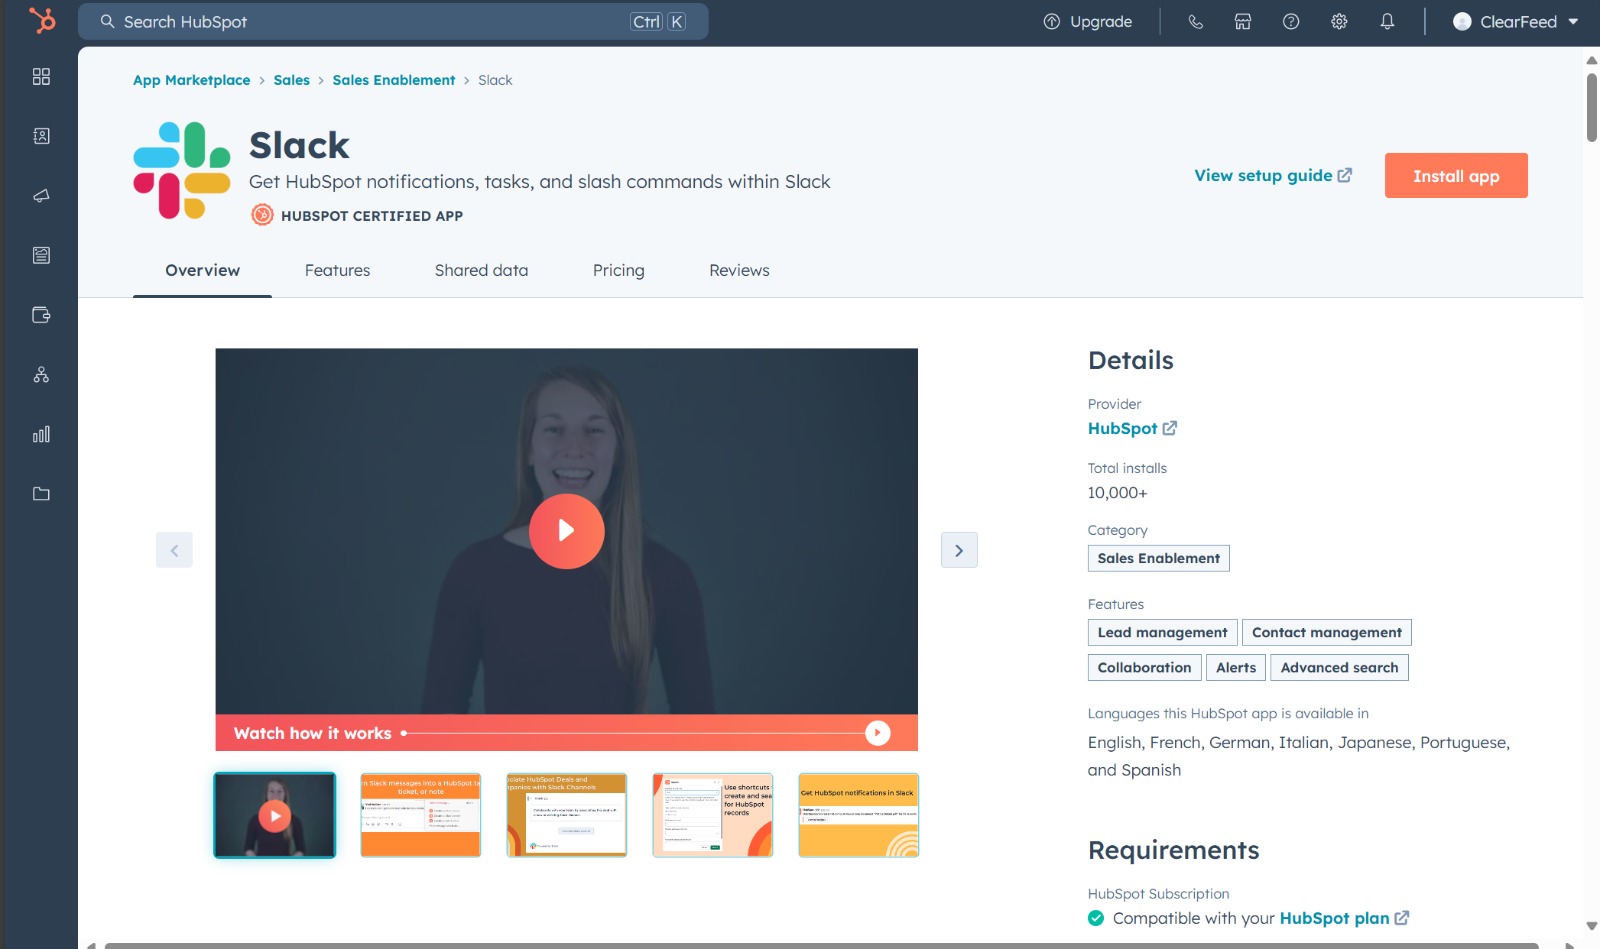Click the Upgrade button
The width and height of the screenshot is (1600, 949).
coord(1088,22)
